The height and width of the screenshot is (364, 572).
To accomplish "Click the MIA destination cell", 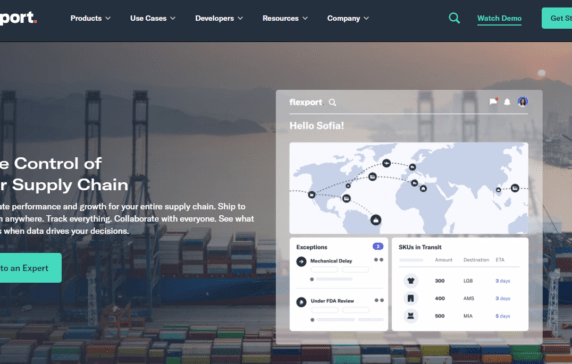I will click(x=468, y=316).
